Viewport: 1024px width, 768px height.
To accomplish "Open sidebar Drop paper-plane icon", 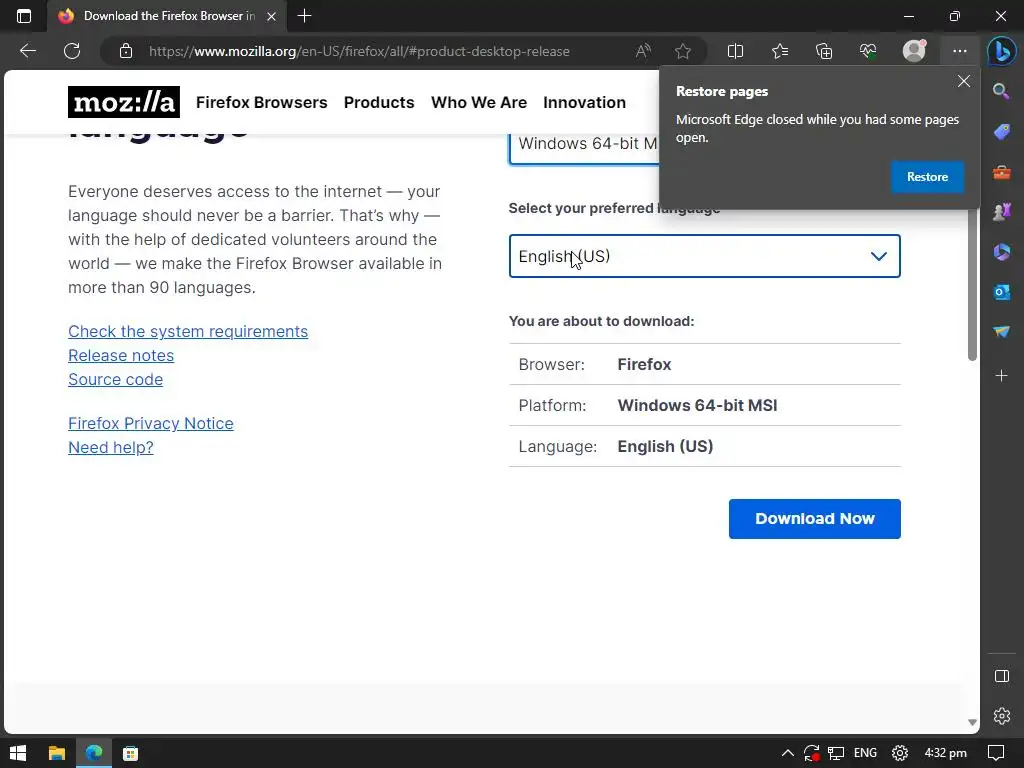I will click(1001, 332).
